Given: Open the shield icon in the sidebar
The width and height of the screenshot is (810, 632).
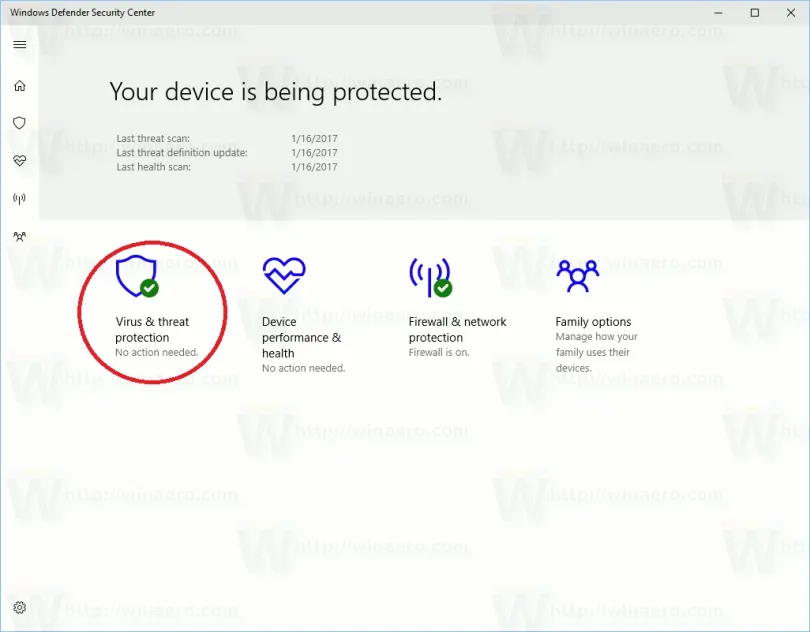Looking at the screenshot, I should [x=20, y=123].
